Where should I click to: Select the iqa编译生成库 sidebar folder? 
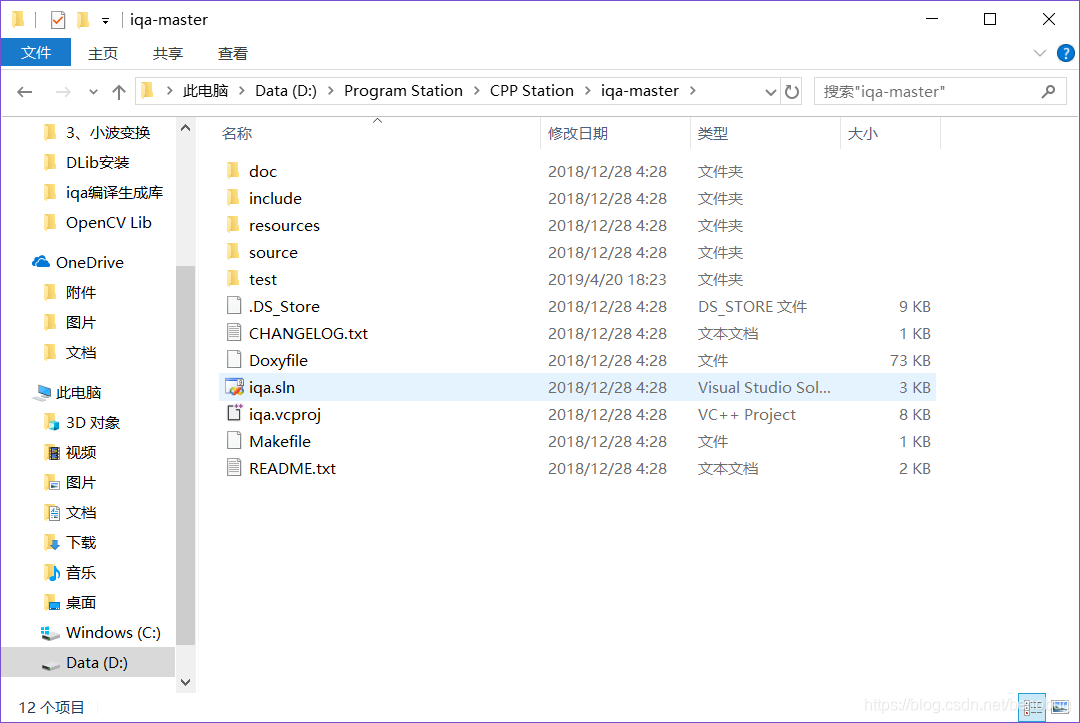coord(114,193)
